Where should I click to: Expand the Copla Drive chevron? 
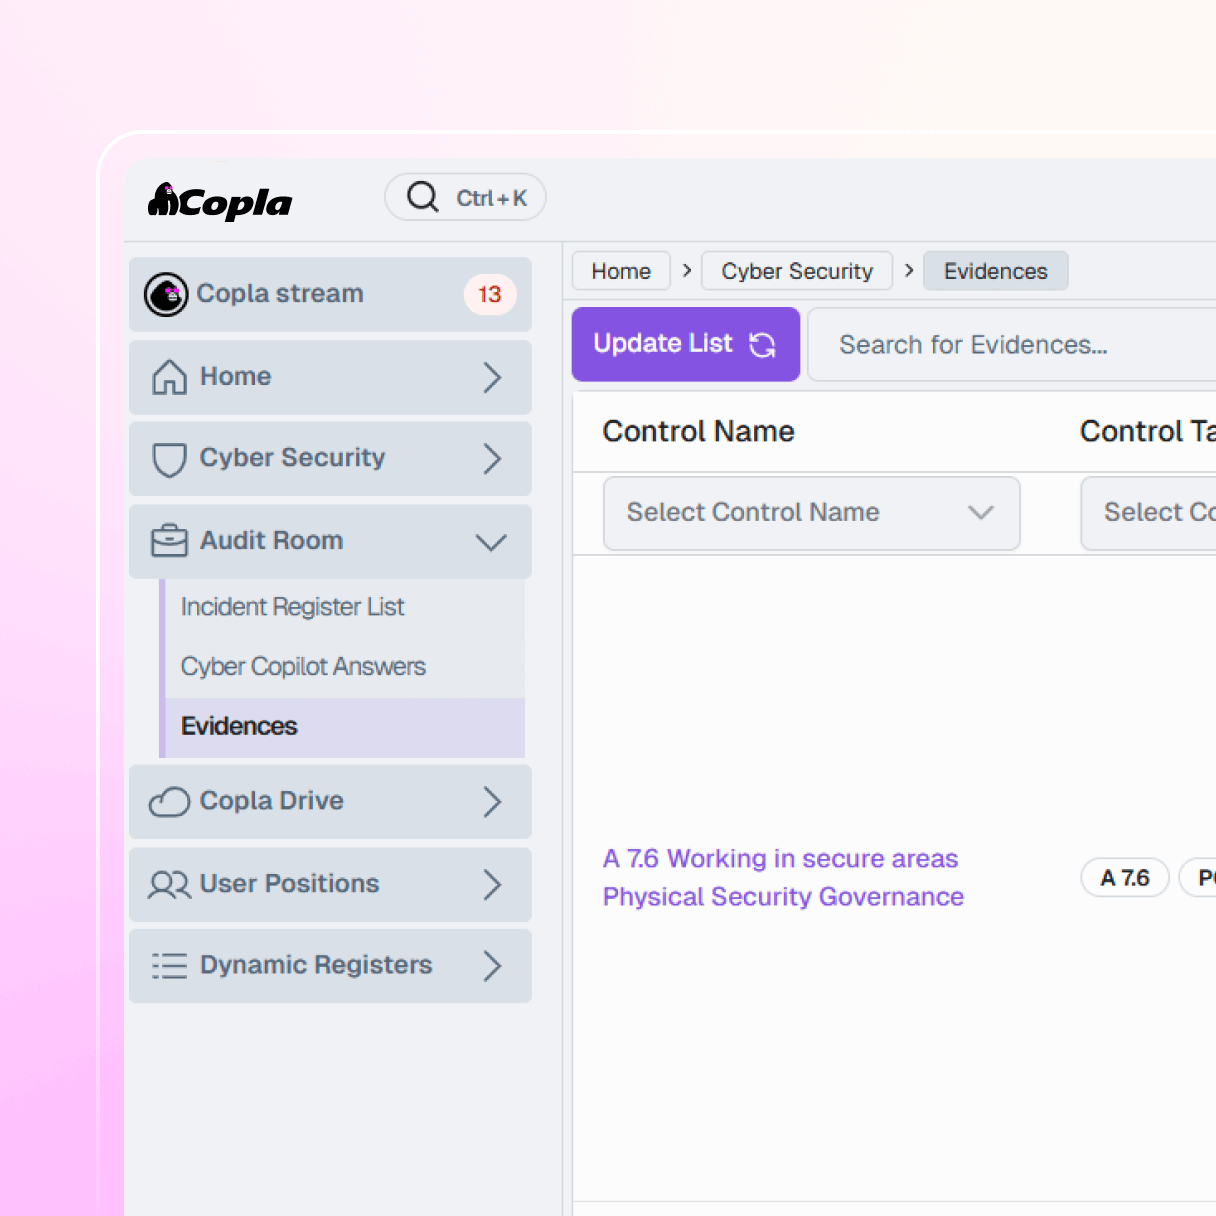(492, 802)
